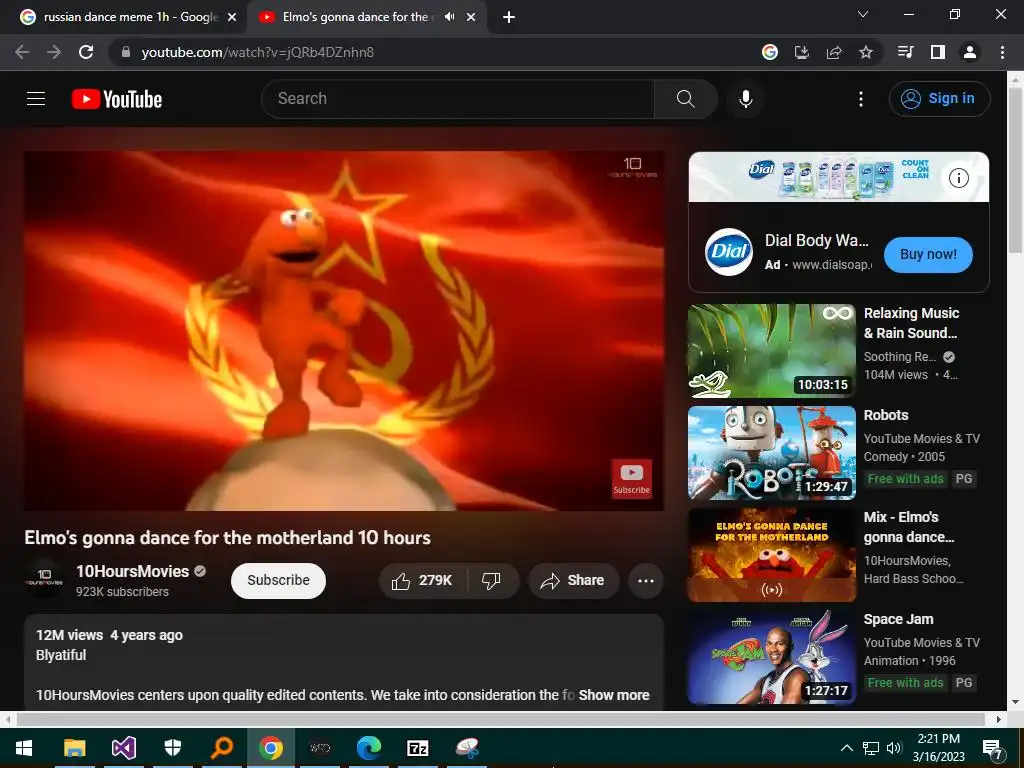1024x768 pixels.
Task: Dislike the video with thumbs down
Action: point(491,581)
